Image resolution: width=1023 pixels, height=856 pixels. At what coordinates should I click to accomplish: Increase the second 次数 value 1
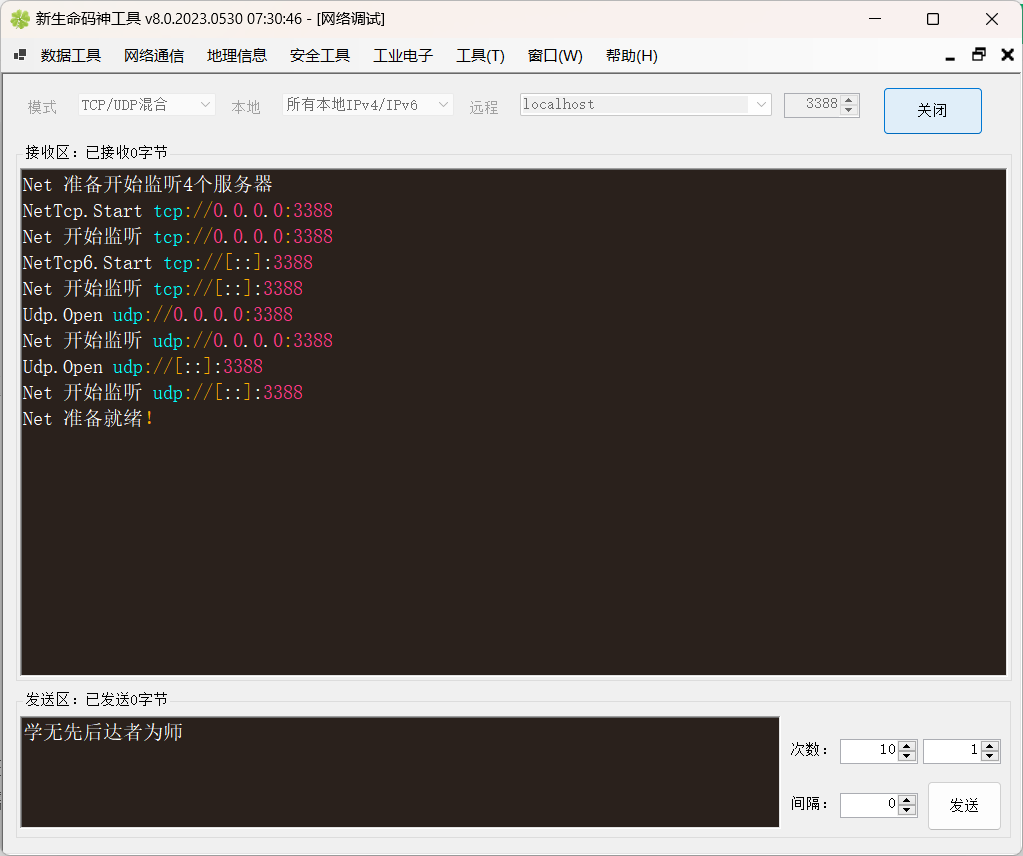click(x=989, y=746)
